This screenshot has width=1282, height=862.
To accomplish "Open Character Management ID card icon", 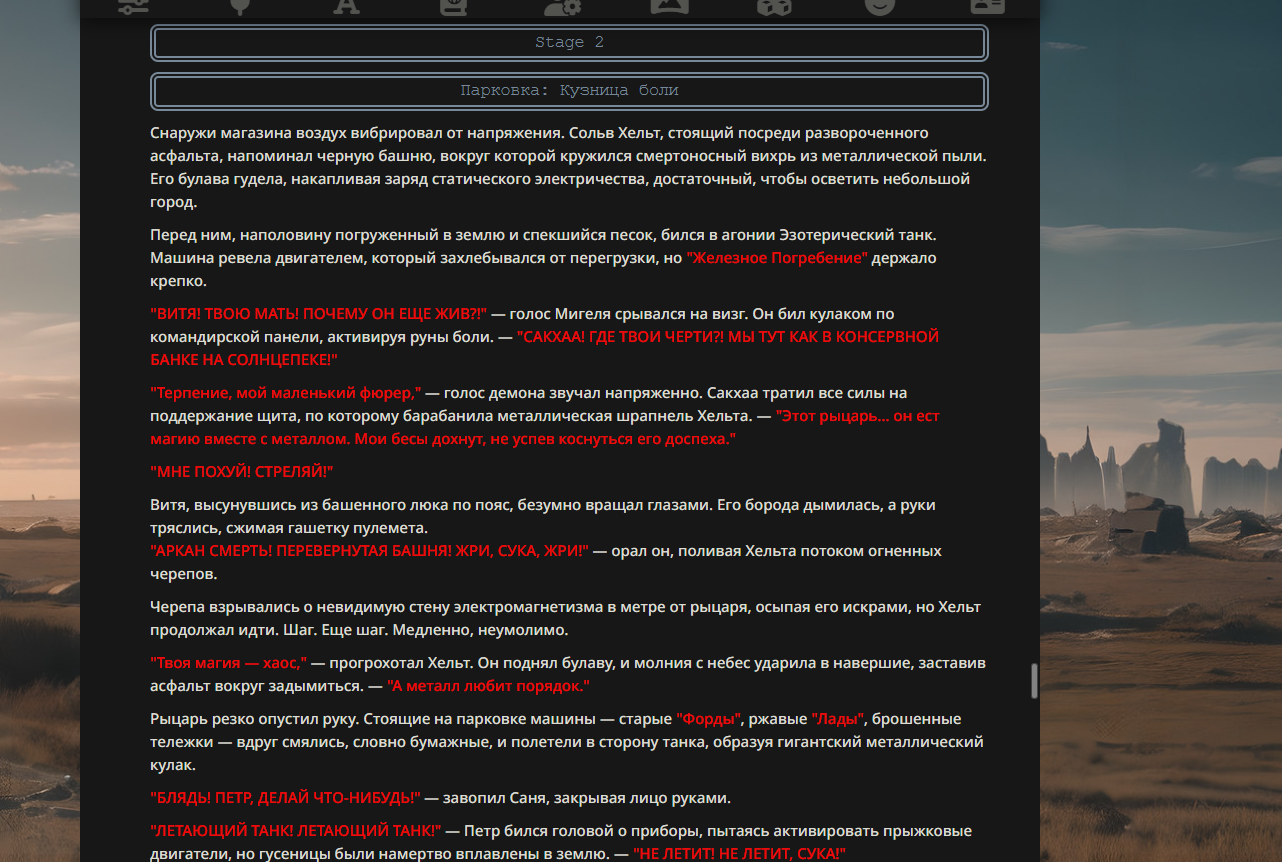I will click(x=987, y=6).
